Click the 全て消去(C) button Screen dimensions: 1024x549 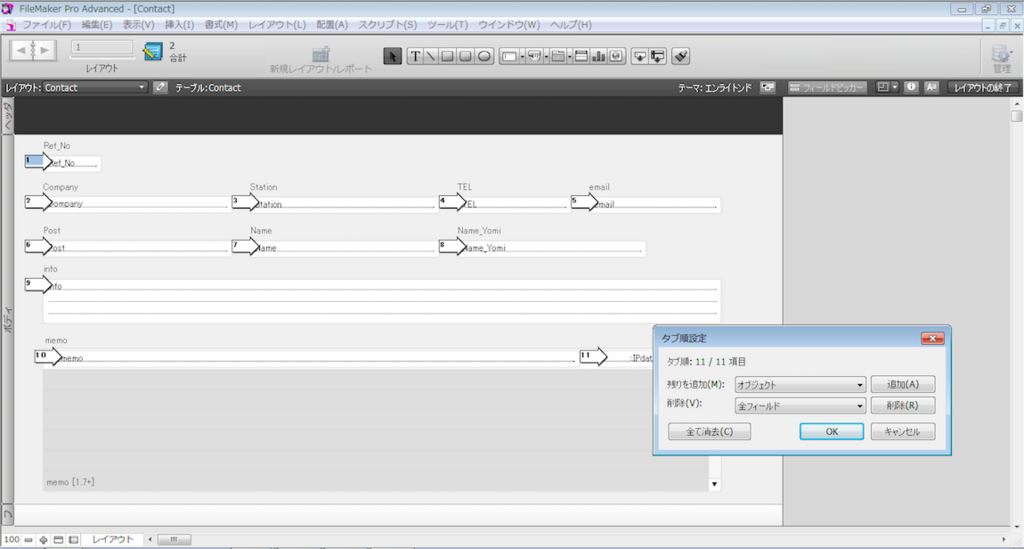tap(709, 431)
